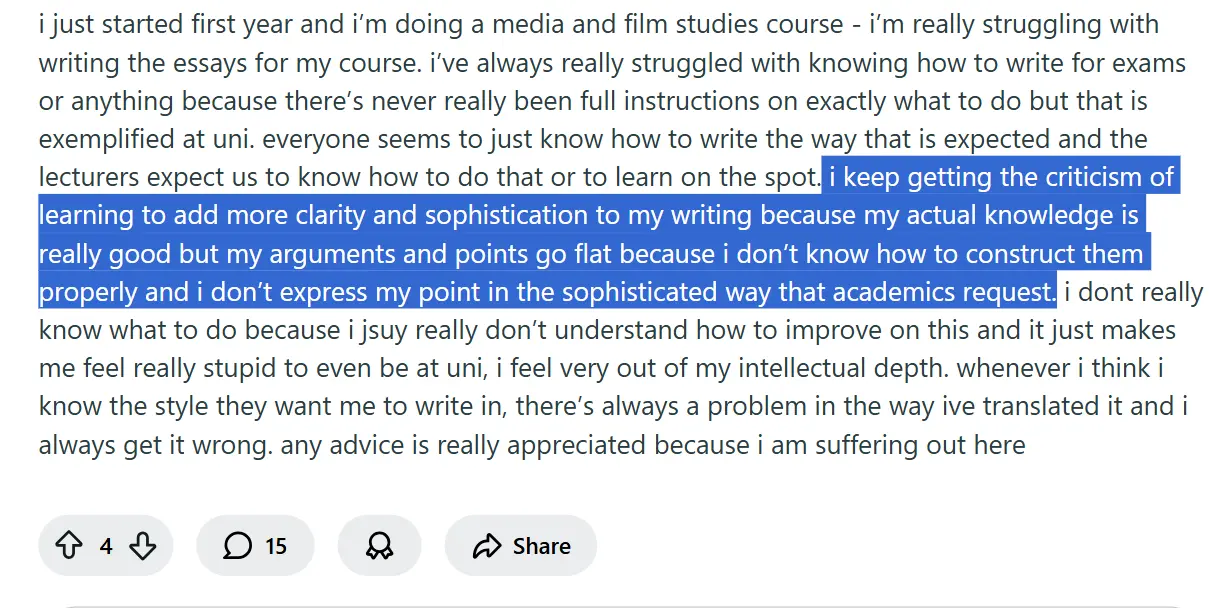Click the Share button label
This screenshot has width=1223, height=608.
[x=541, y=546]
